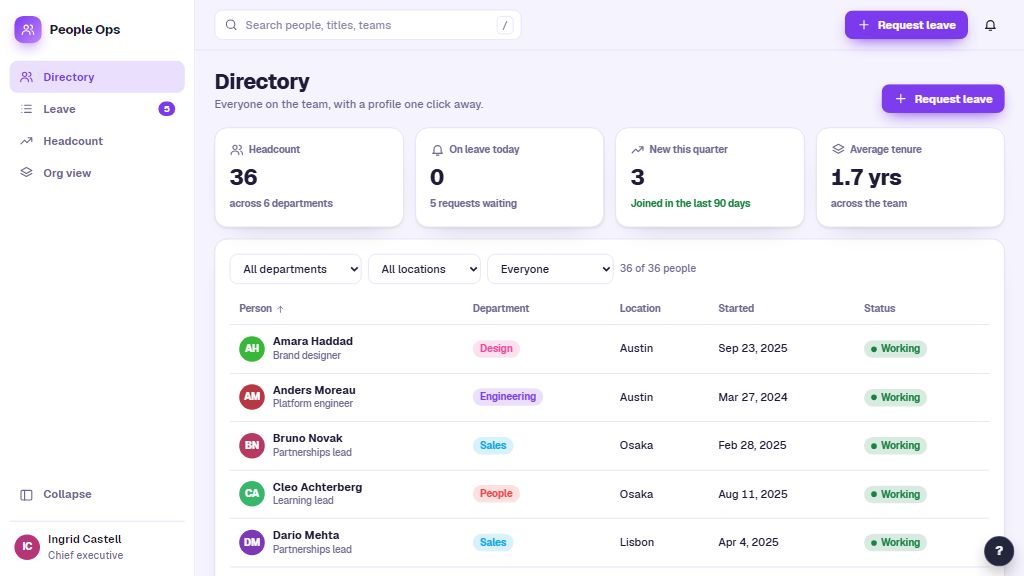Click the Design department tag
Viewport: 1024px width, 576px height.
click(496, 349)
